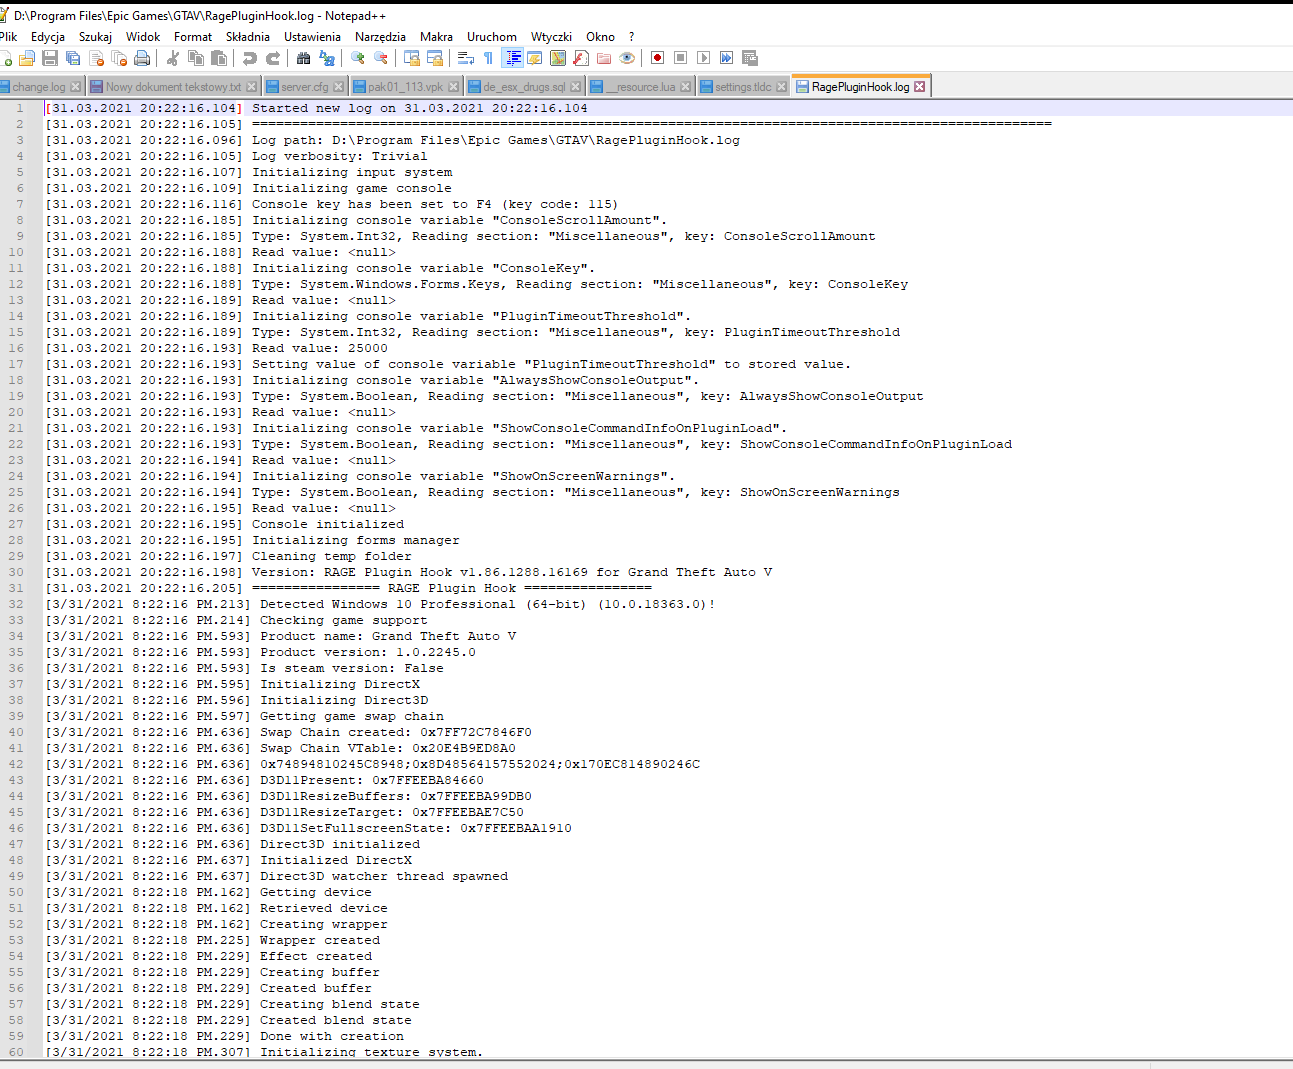Open the Narzędzia menu
Image resolution: width=1293 pixels, height=1069 pixels.
pyautogui.click(x=380, y=37)
